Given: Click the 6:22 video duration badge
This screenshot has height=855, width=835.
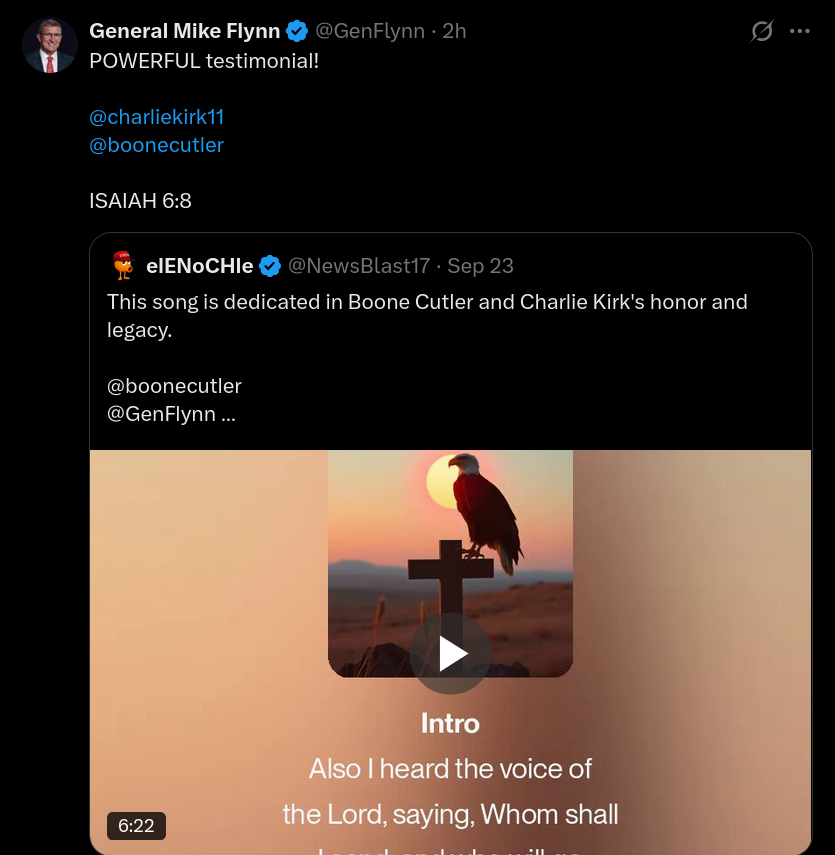Looking at the screenshot, I should pyautogui.click(x=136, y=826).
